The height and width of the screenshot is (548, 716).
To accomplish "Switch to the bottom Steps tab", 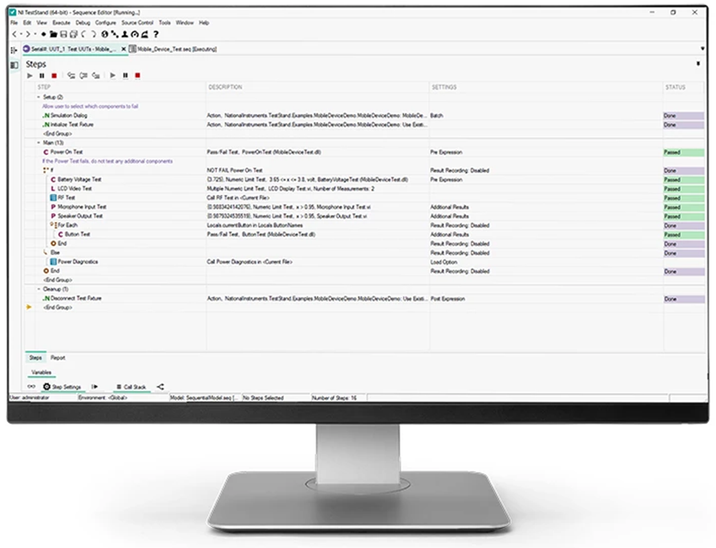I will pos(35,358).
